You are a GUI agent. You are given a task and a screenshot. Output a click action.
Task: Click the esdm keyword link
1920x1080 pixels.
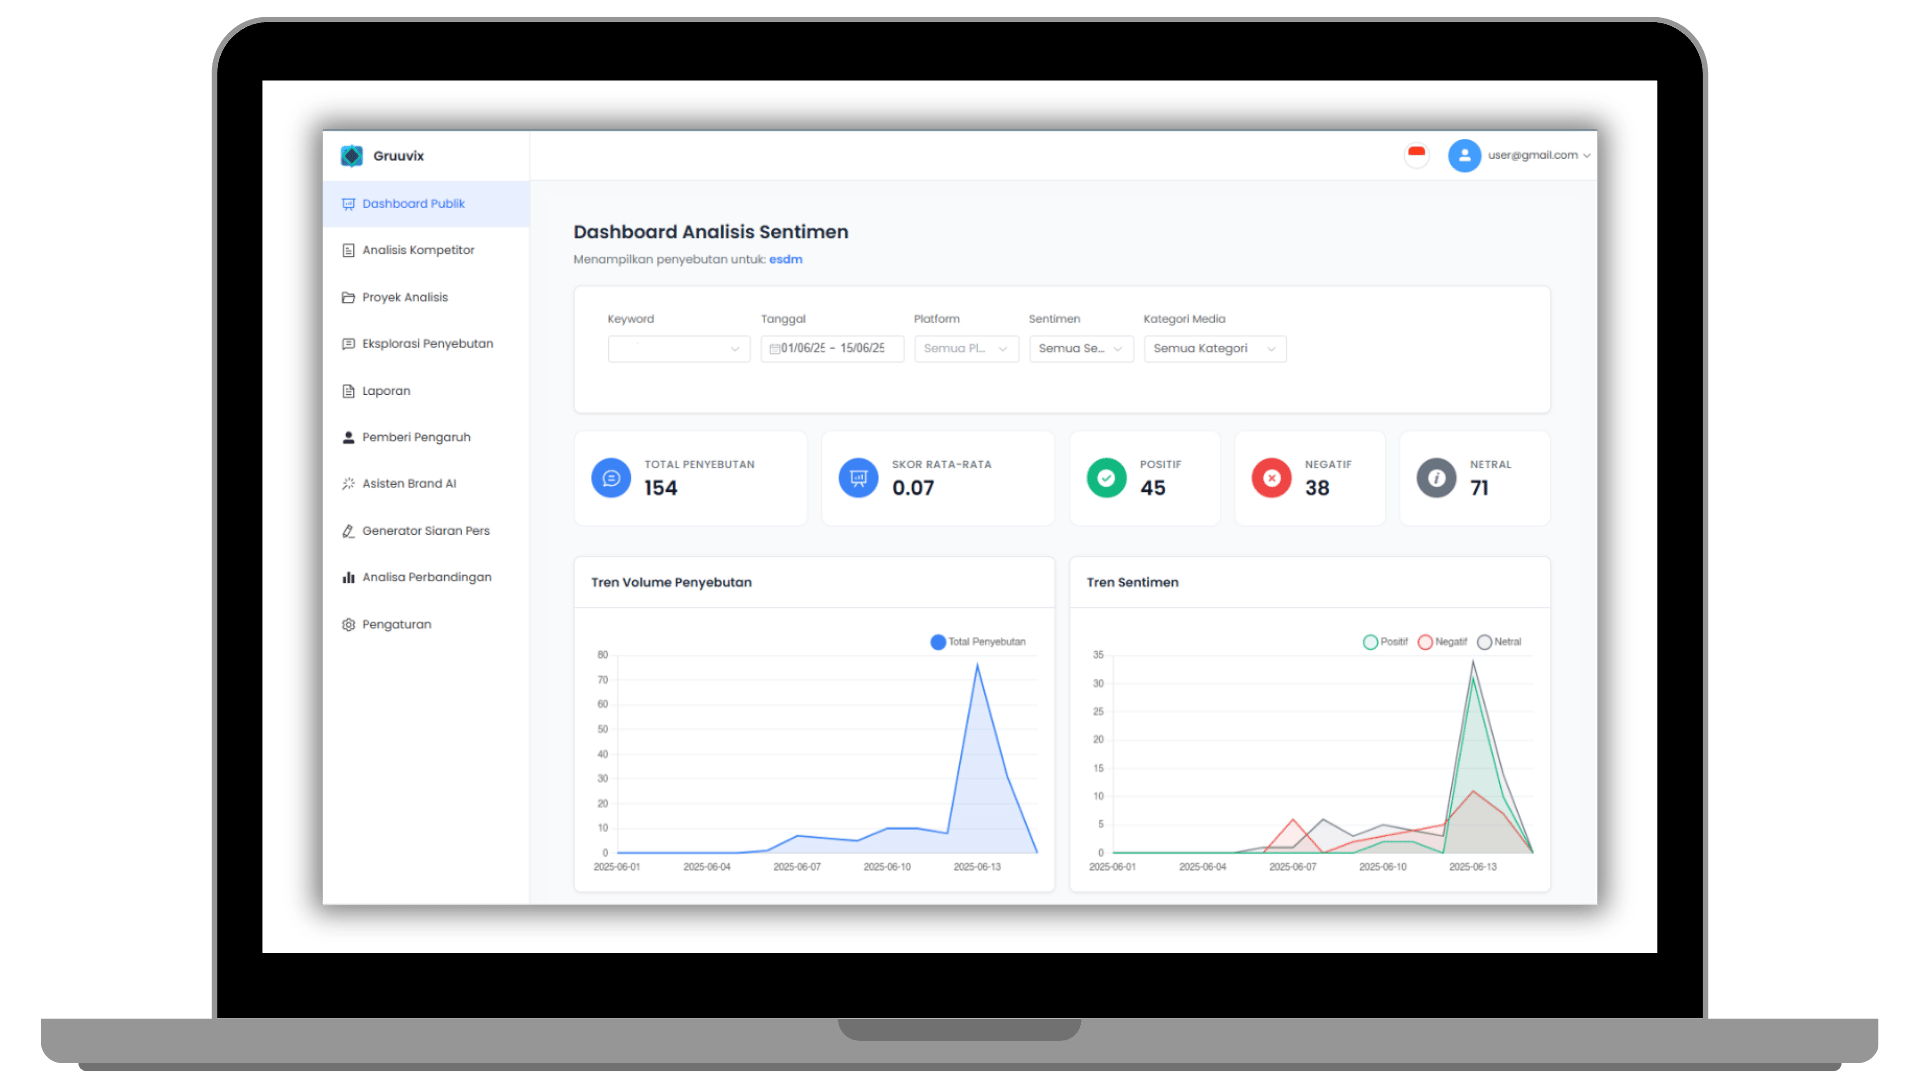pos(786,259)
